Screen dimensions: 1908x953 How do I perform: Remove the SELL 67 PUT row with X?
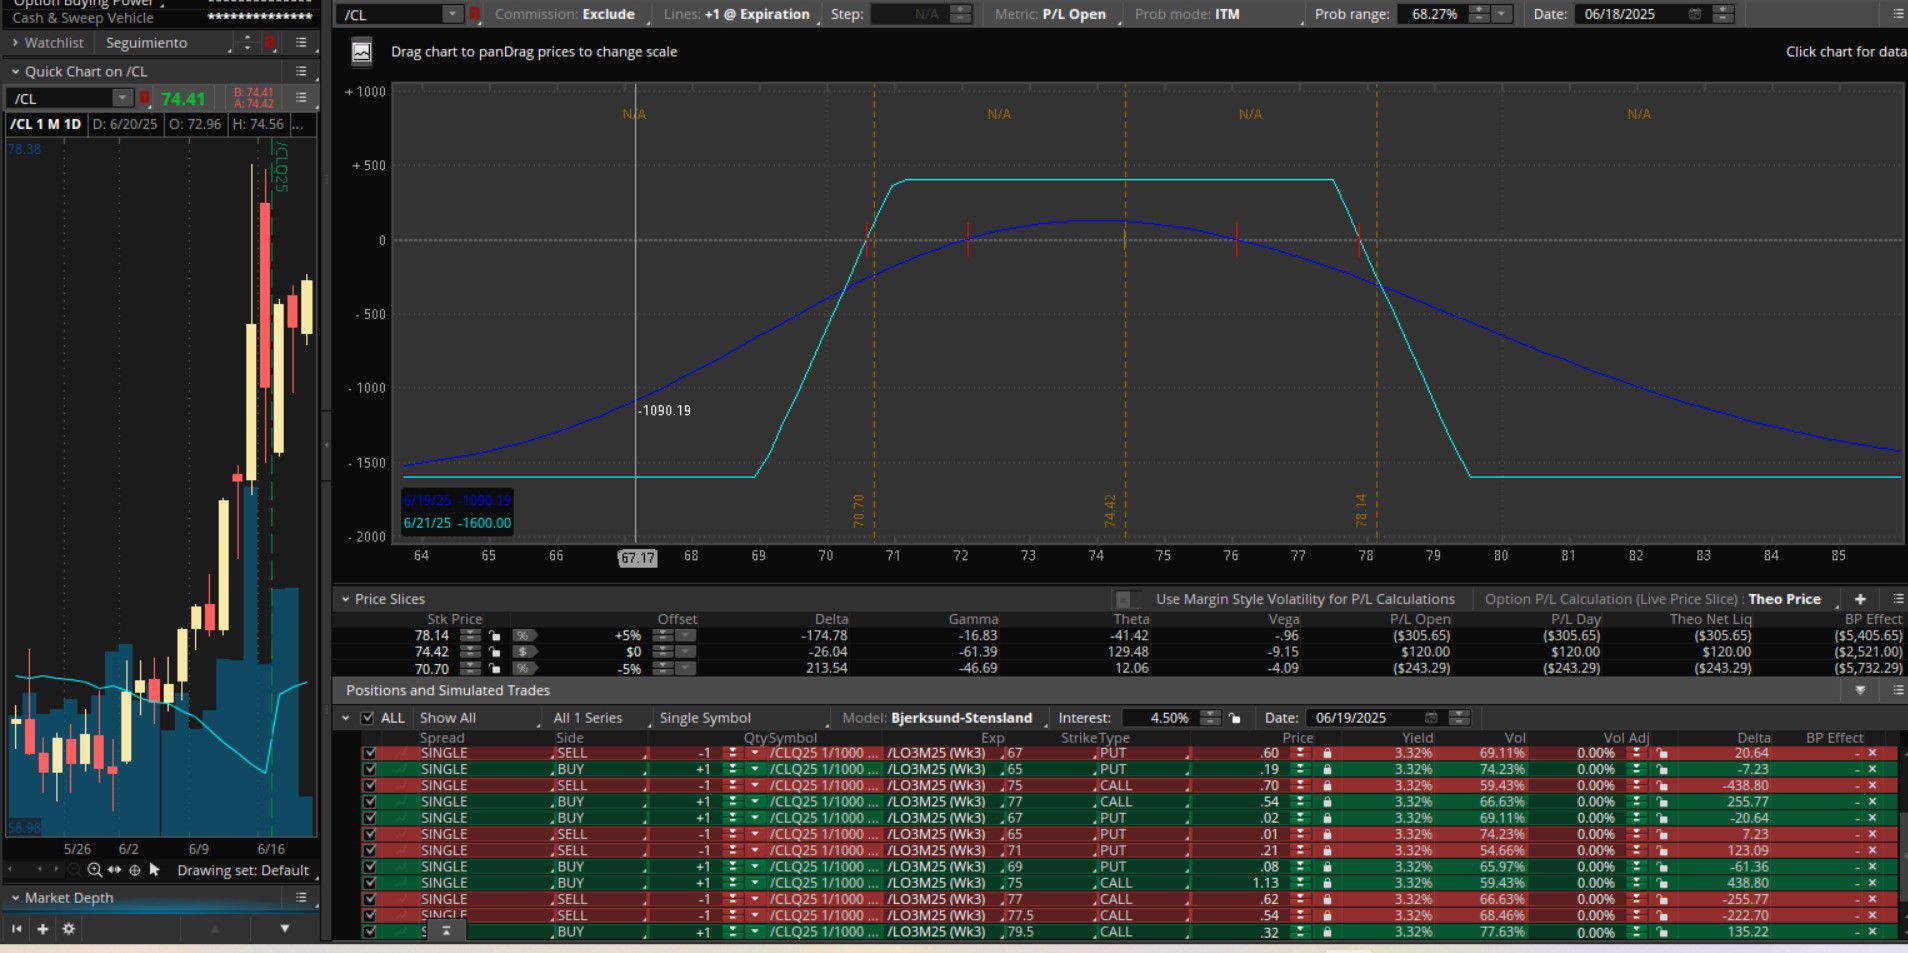(1873, 753)
